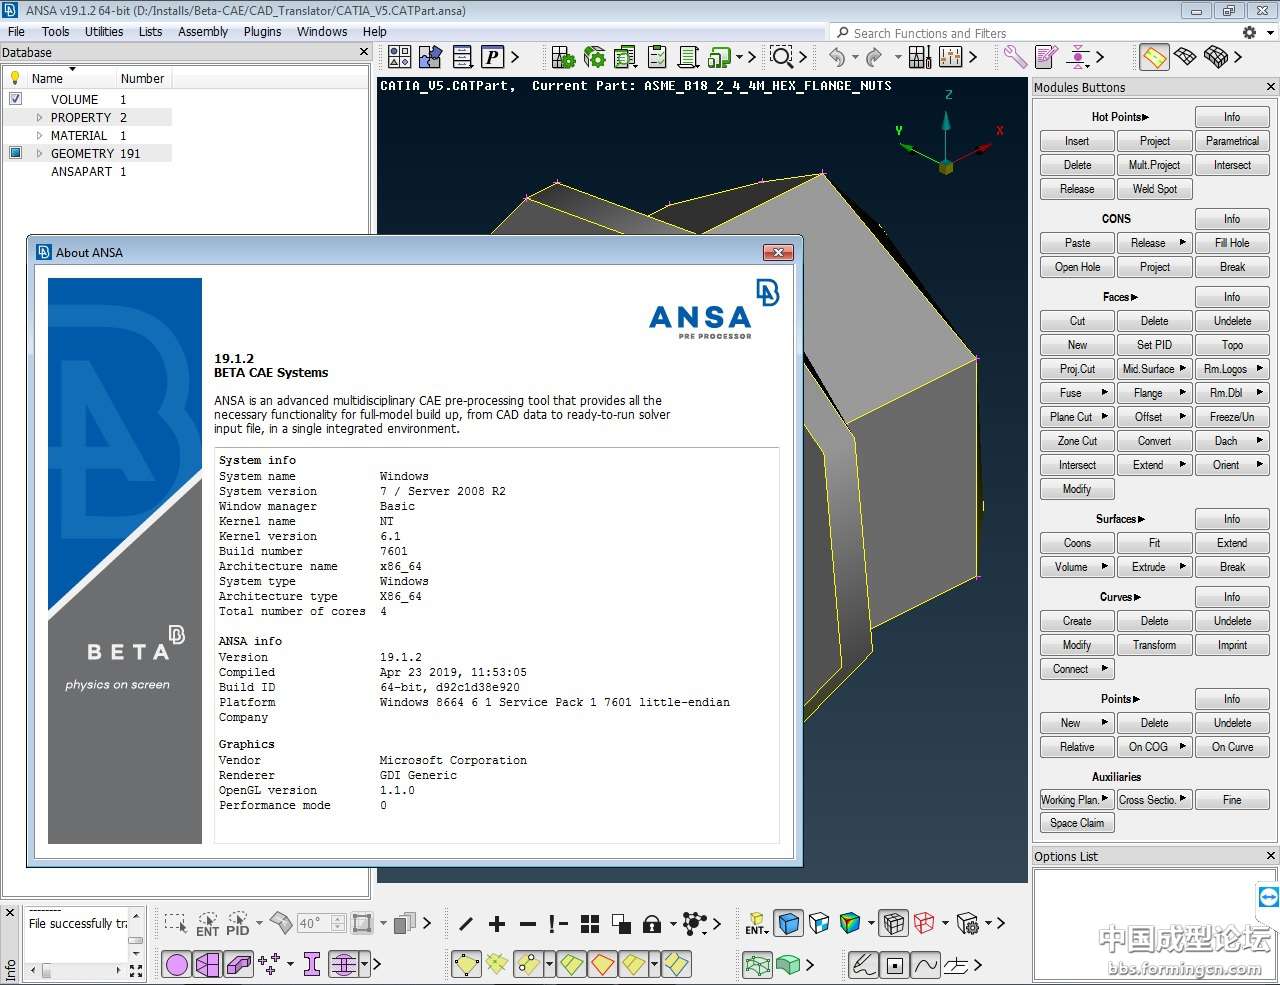Screen dimensions: 1280x985
Task: Expand the MATERIAL tree node
Action: (39, 135)
